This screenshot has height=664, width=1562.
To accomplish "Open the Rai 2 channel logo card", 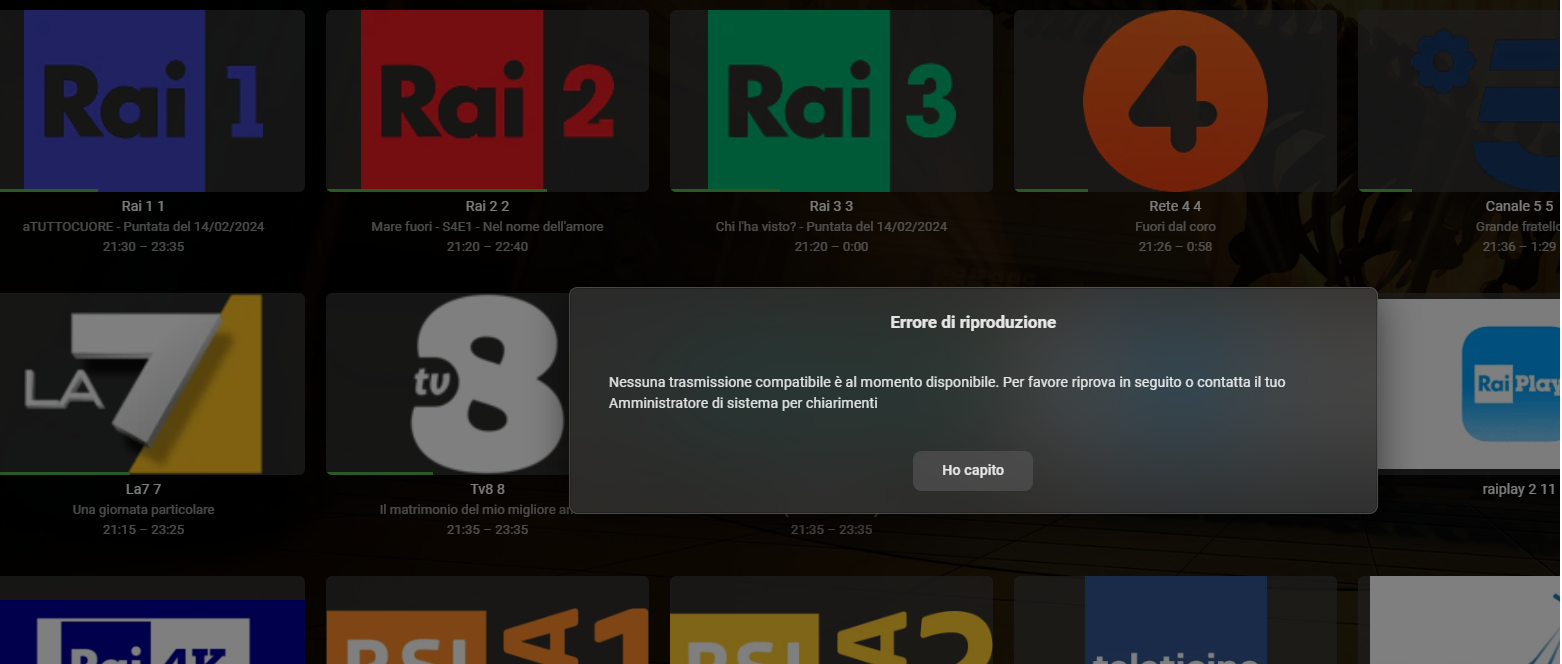I will tap(487, 101).
